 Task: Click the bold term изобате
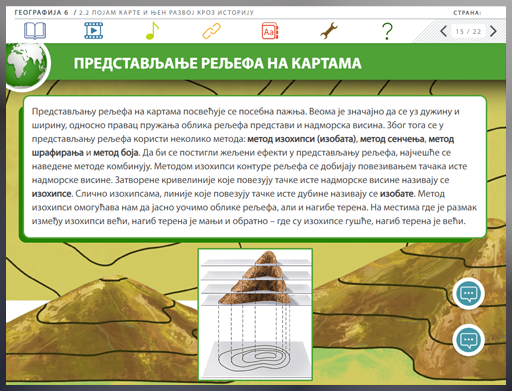(397, 194)
